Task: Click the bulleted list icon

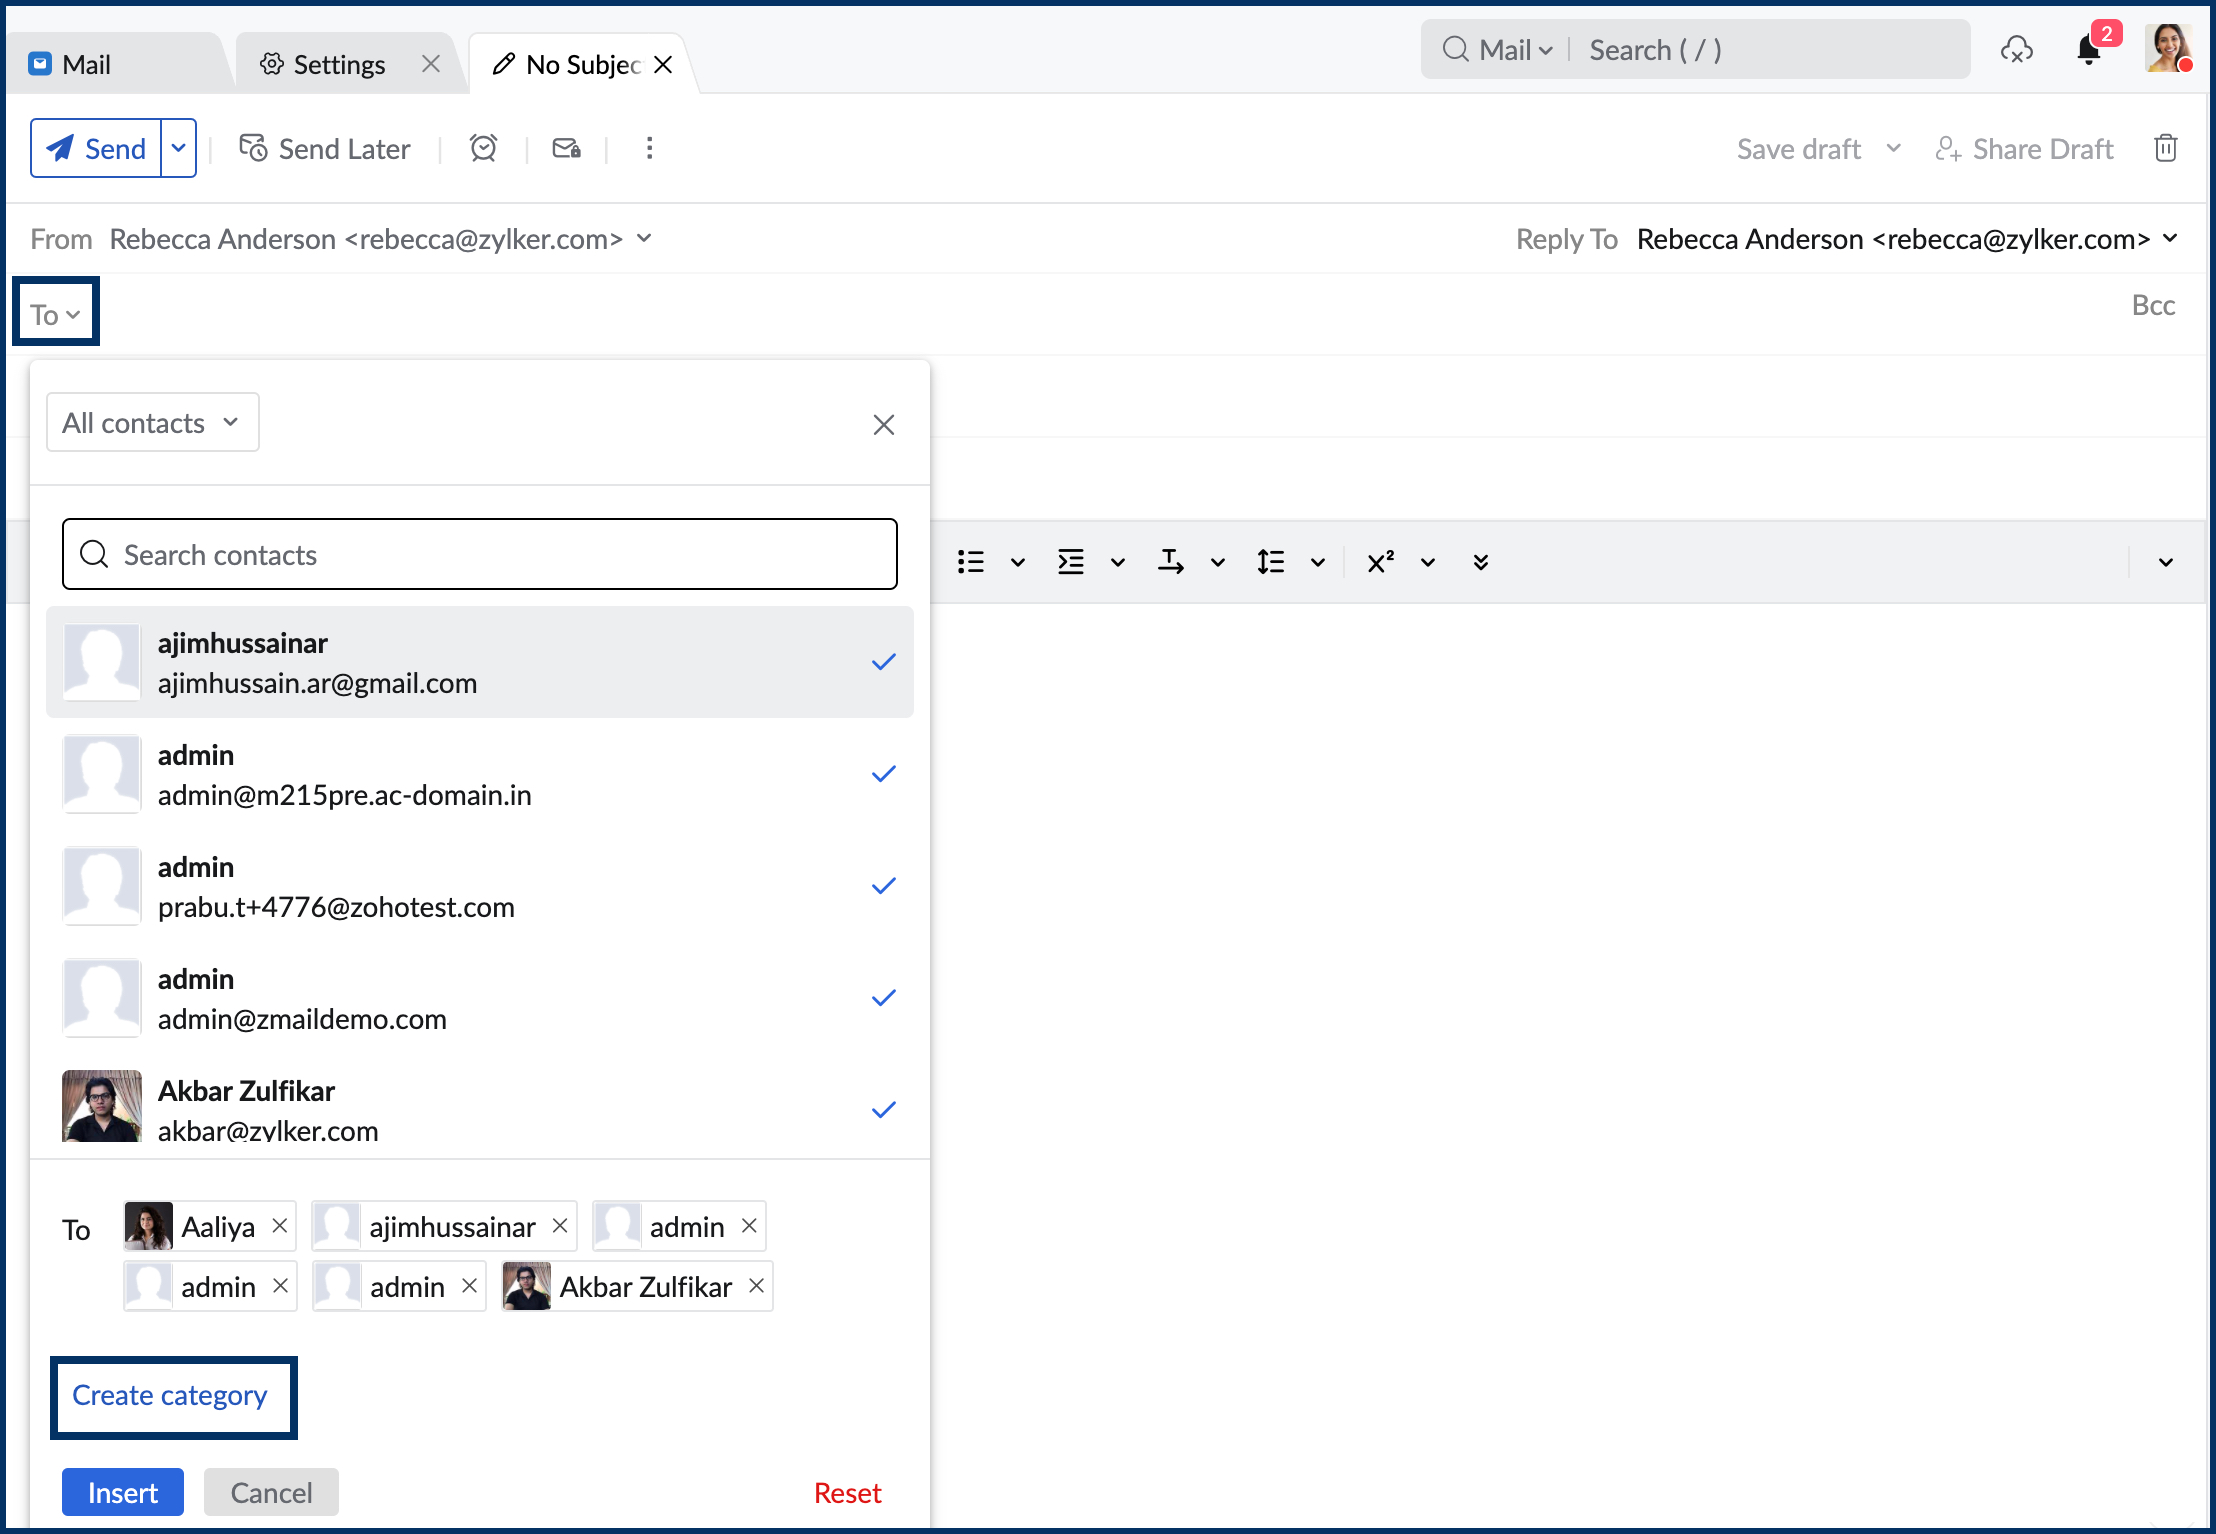Action: [x=970, y=562]
